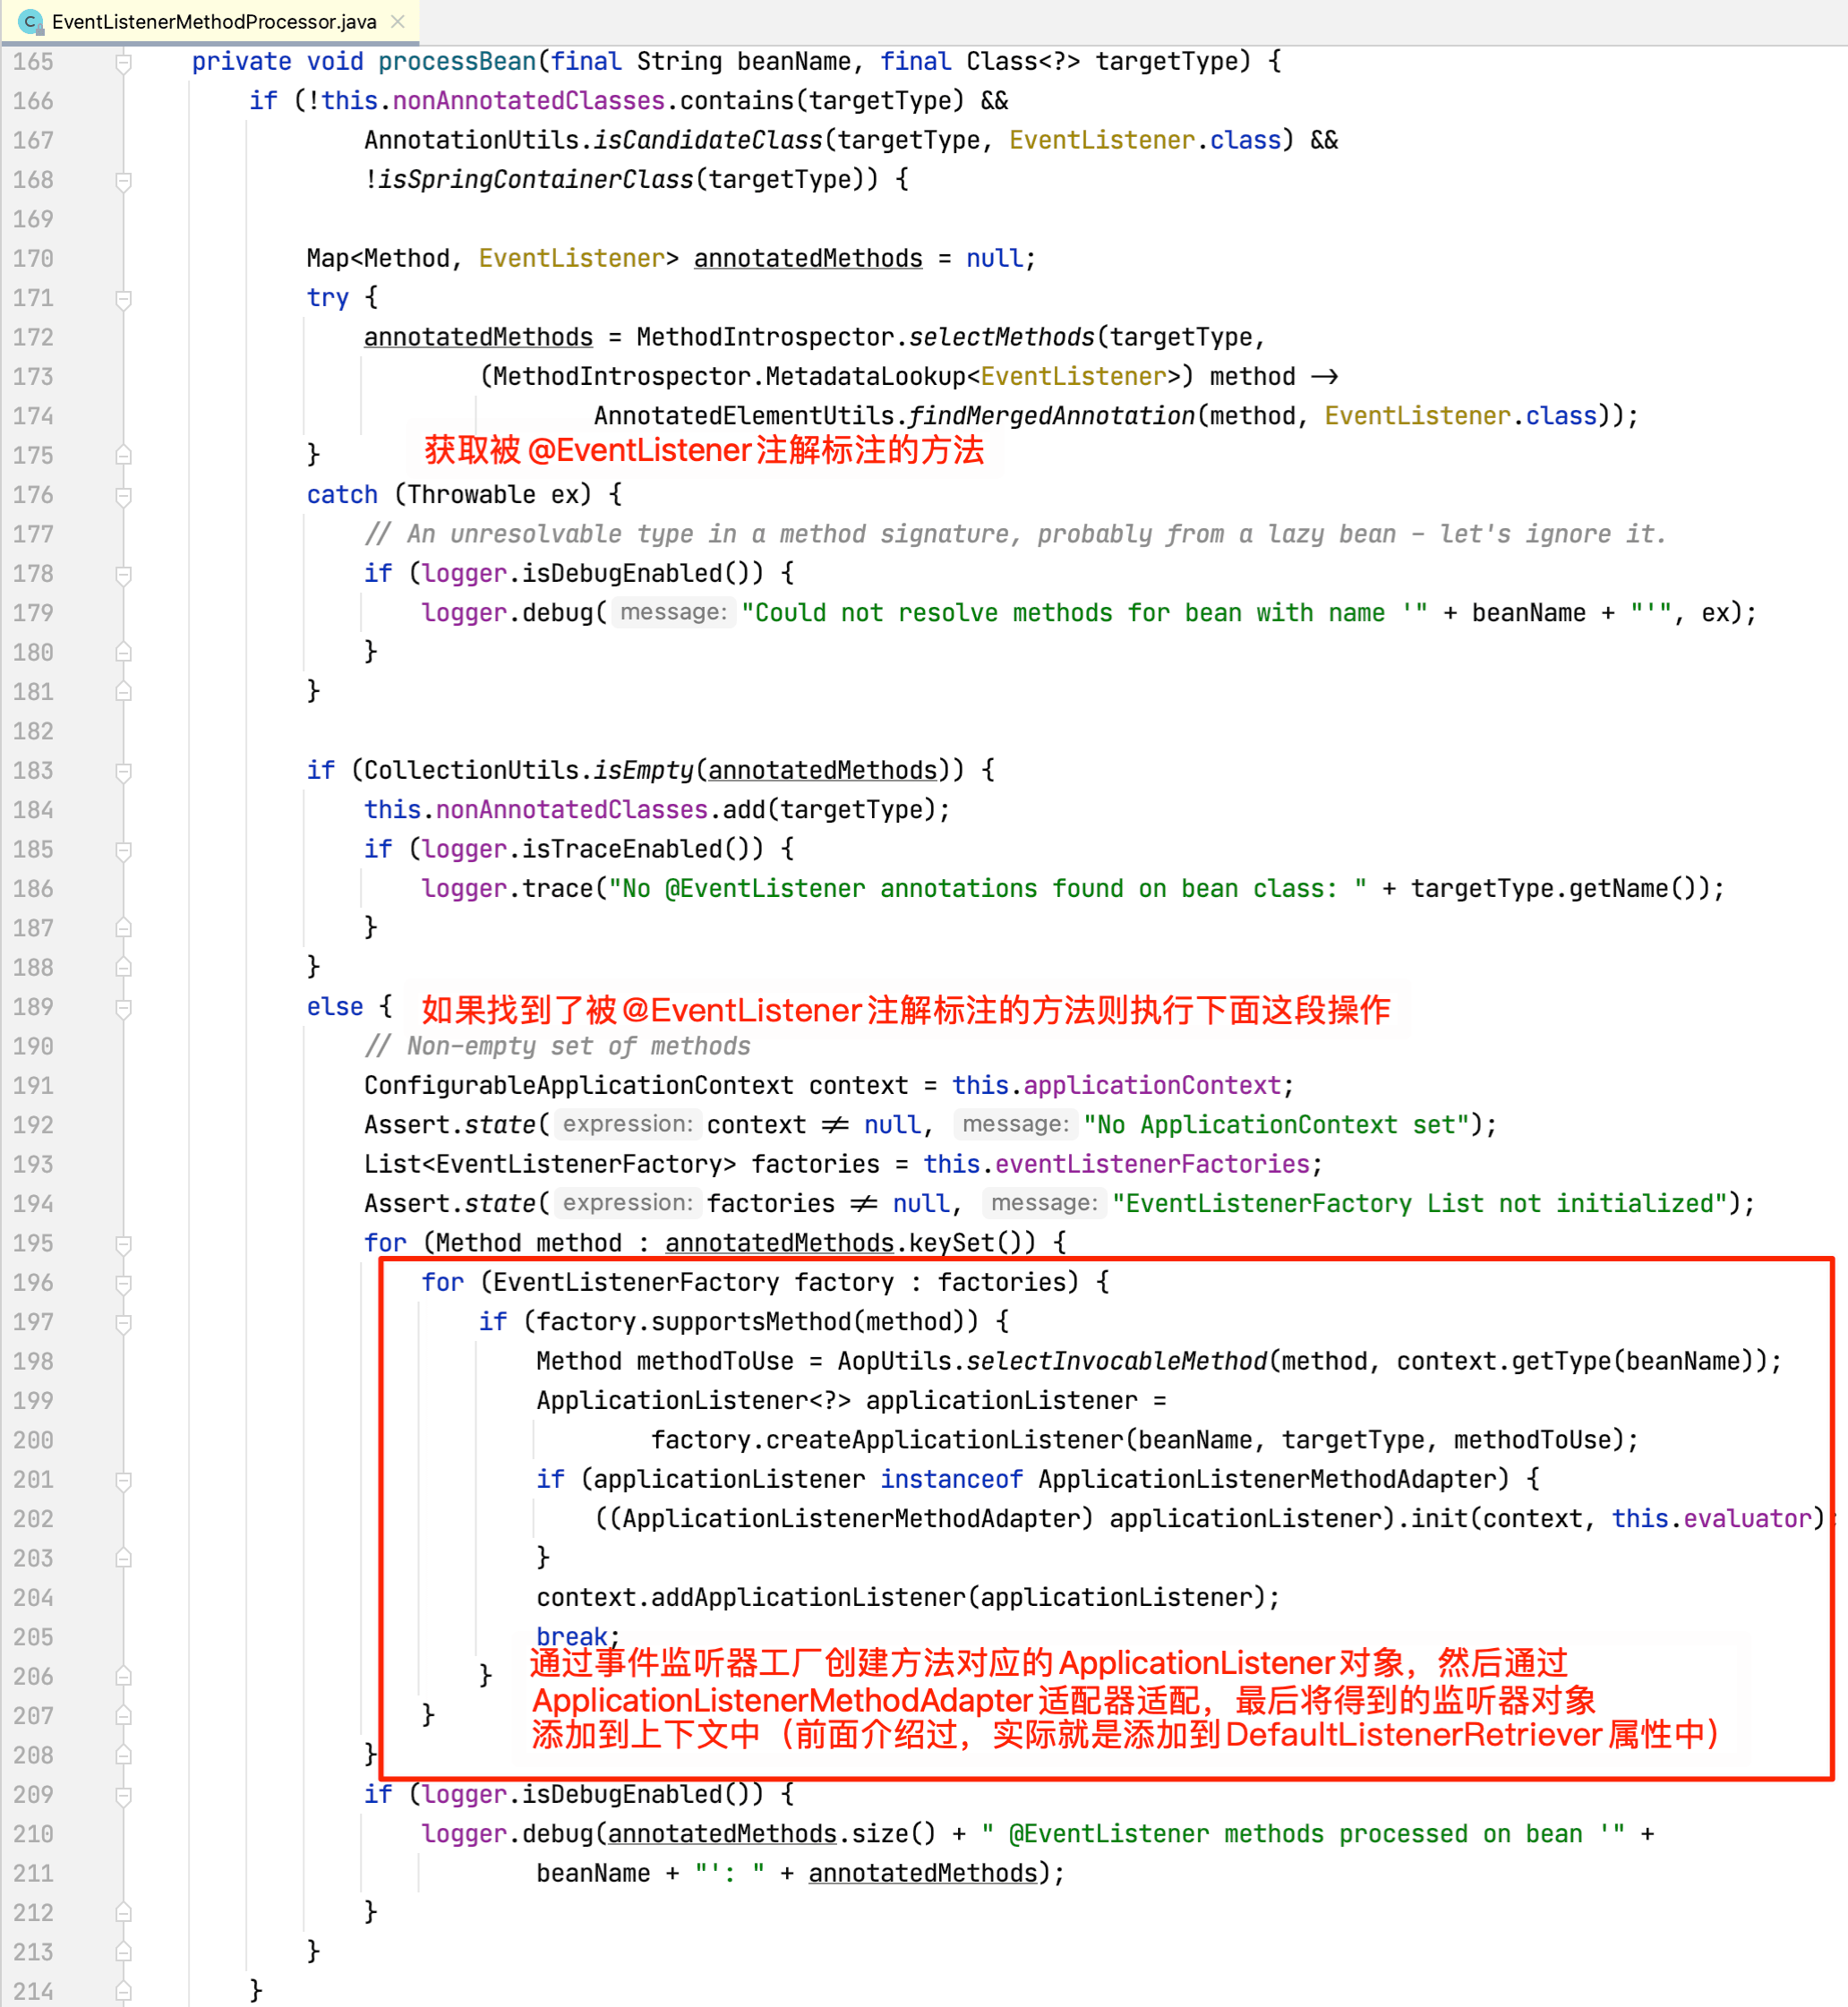Fold the catch block at line 176

click(123, 496)
